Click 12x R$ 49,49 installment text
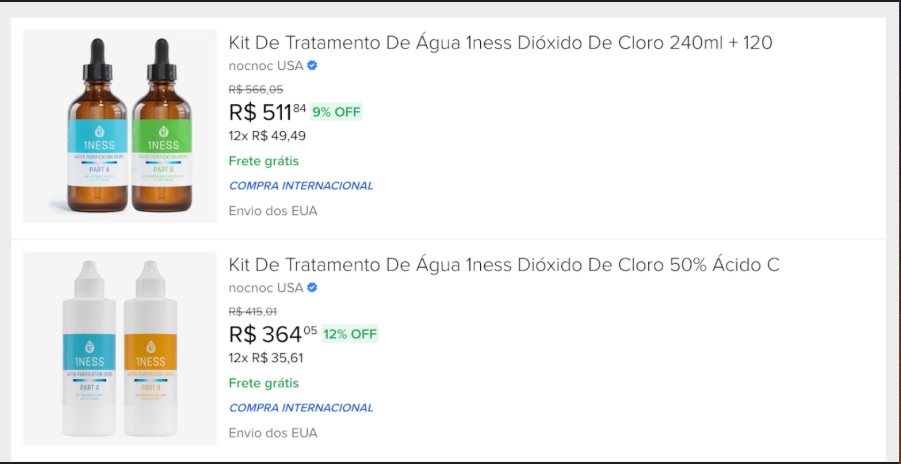Image resolution: width=901 pixels, height=464 pixels. coord(267,136)
